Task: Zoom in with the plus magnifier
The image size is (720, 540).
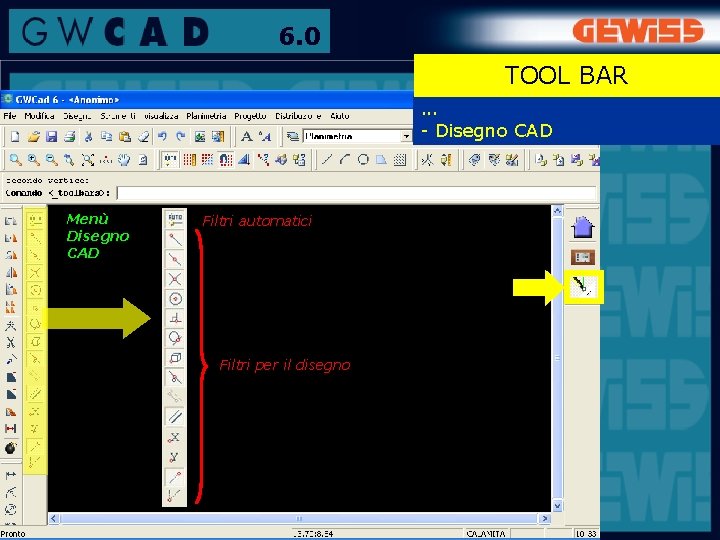Action: pos(34,160)
